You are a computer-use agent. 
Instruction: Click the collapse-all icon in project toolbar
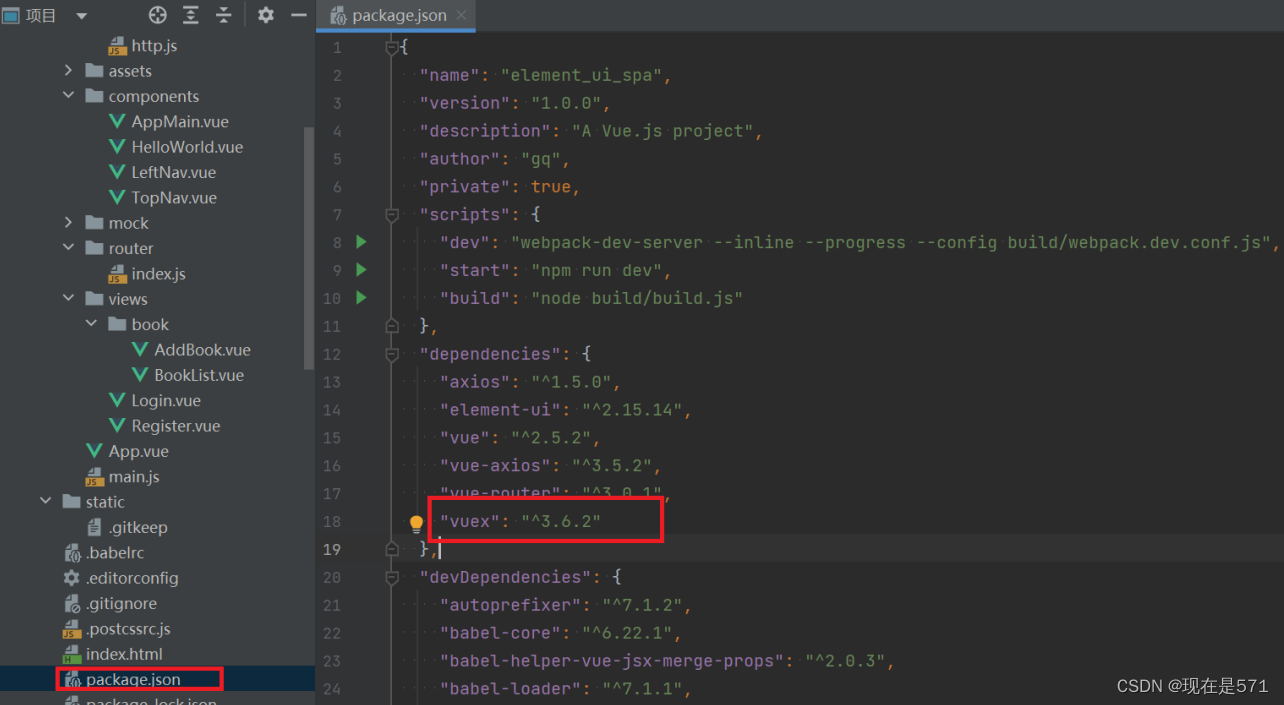(x=224, y=15)
